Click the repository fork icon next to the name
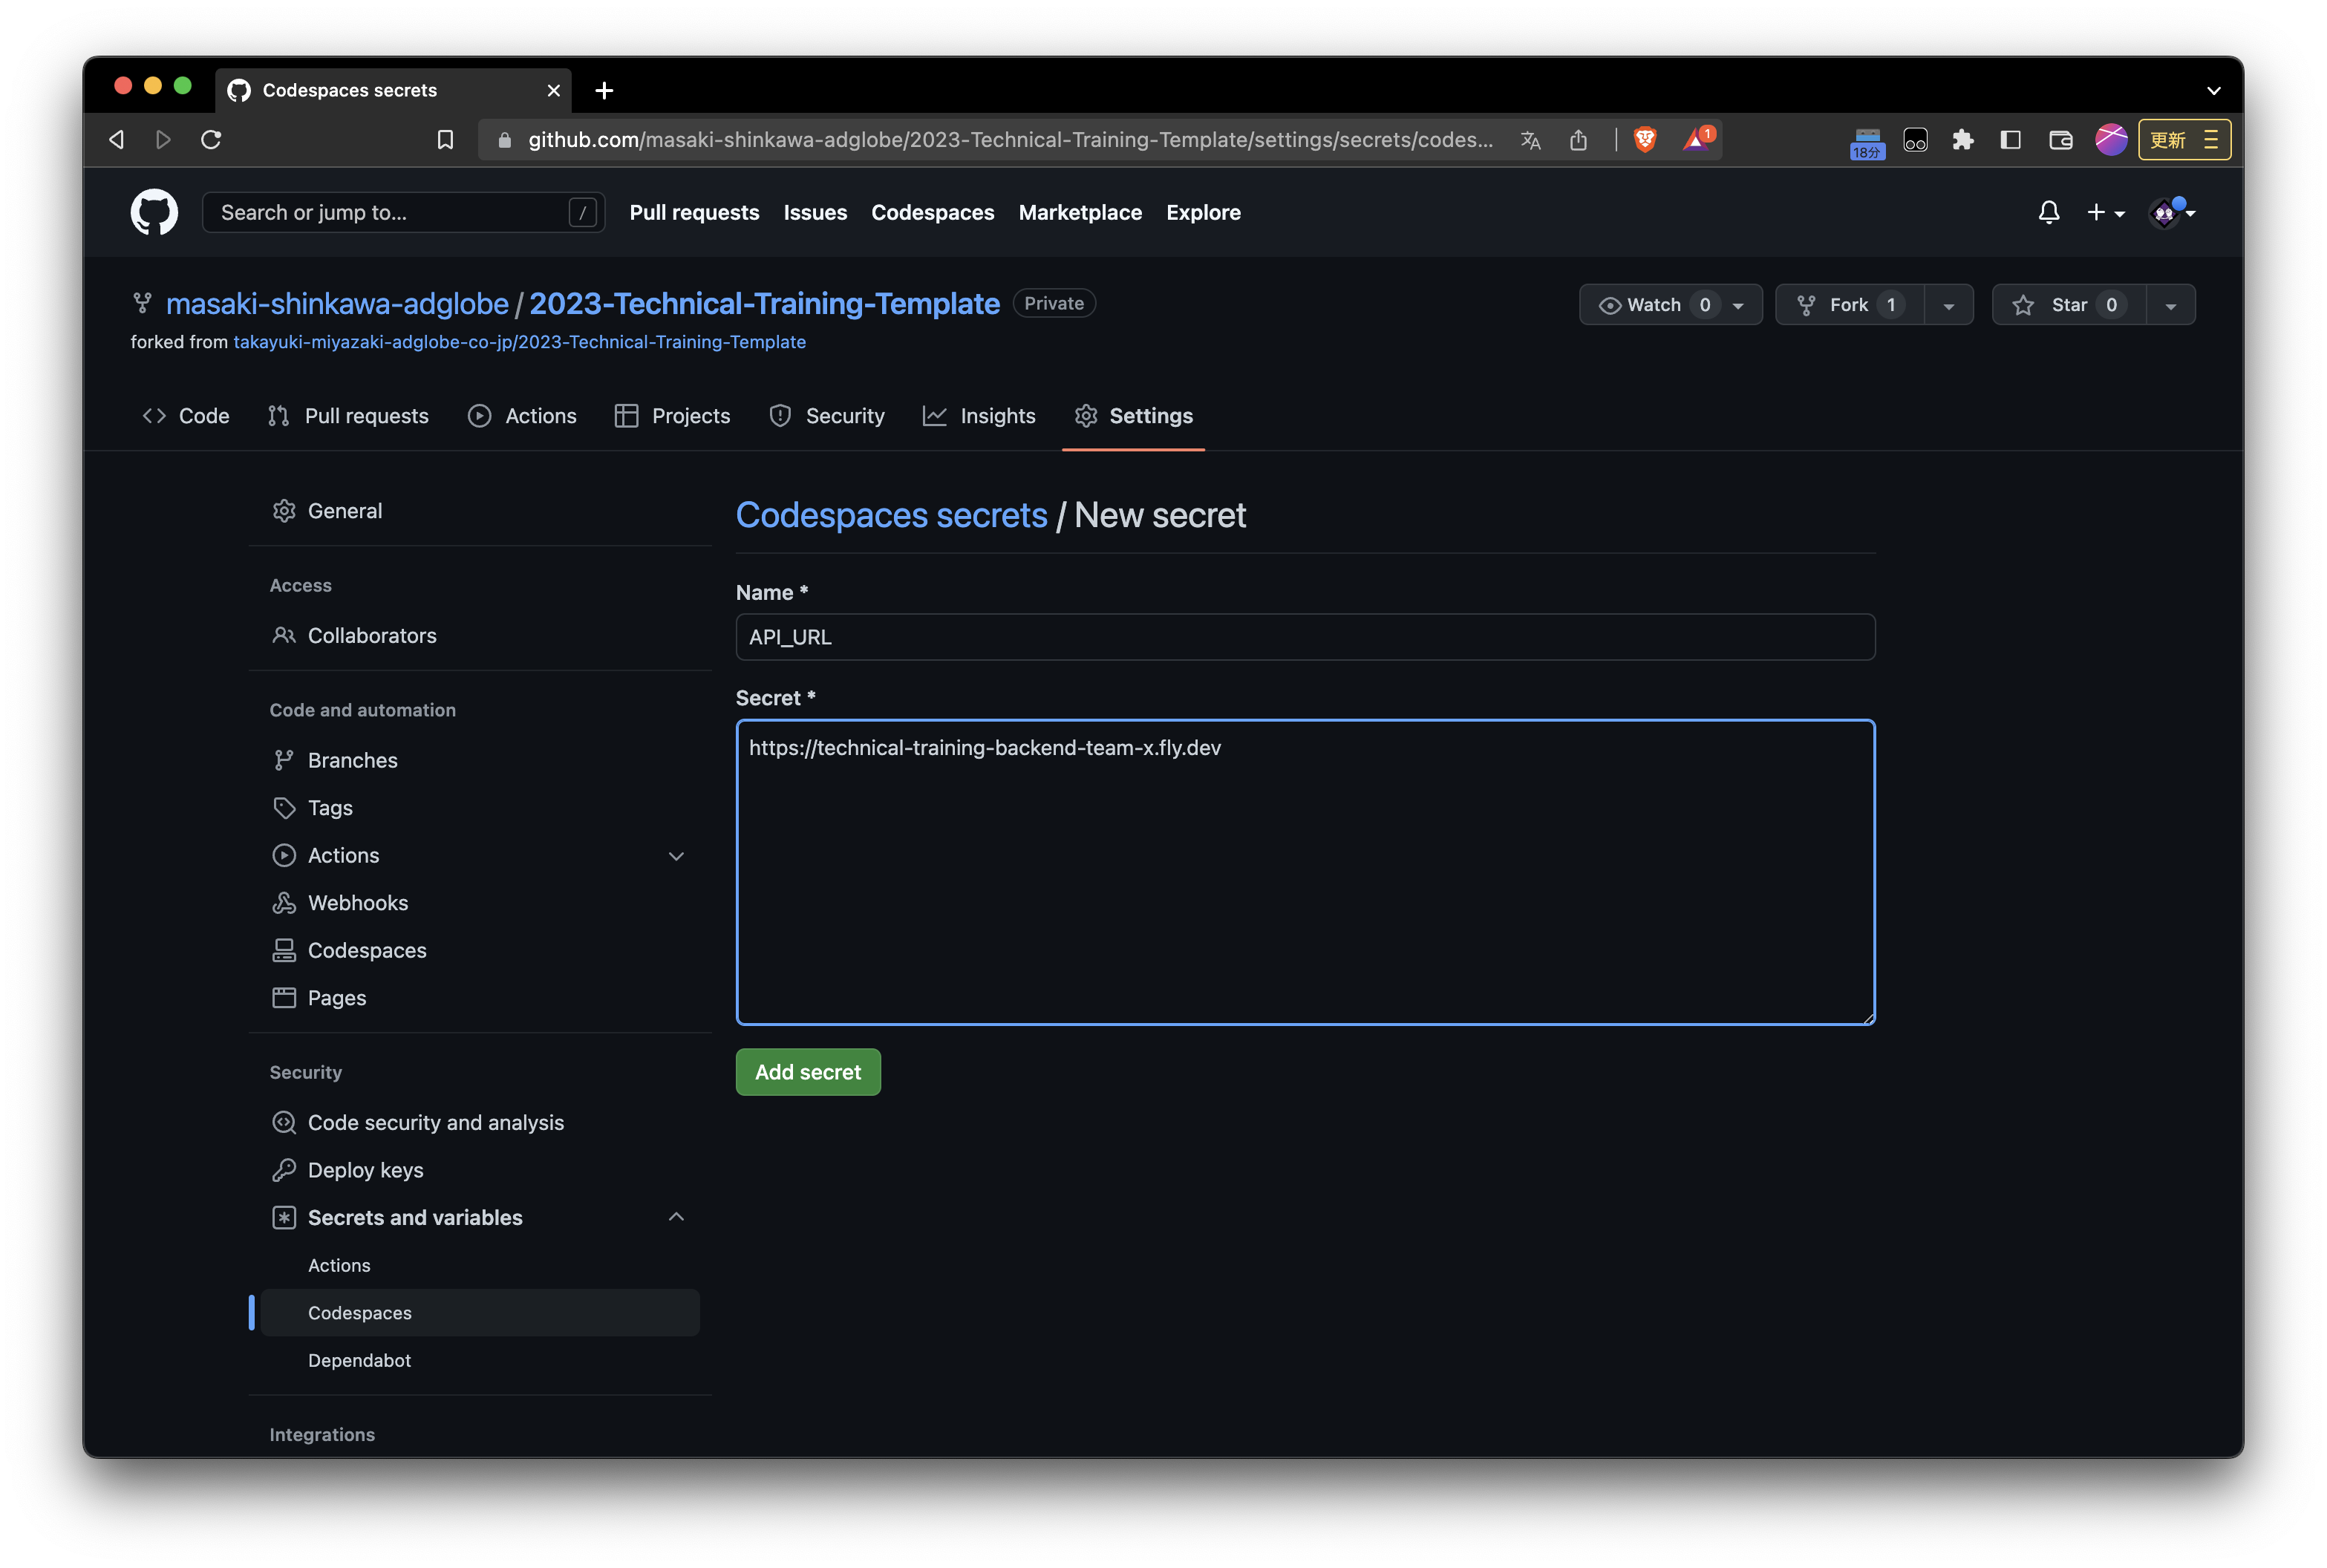 click(x=143, y=302)
